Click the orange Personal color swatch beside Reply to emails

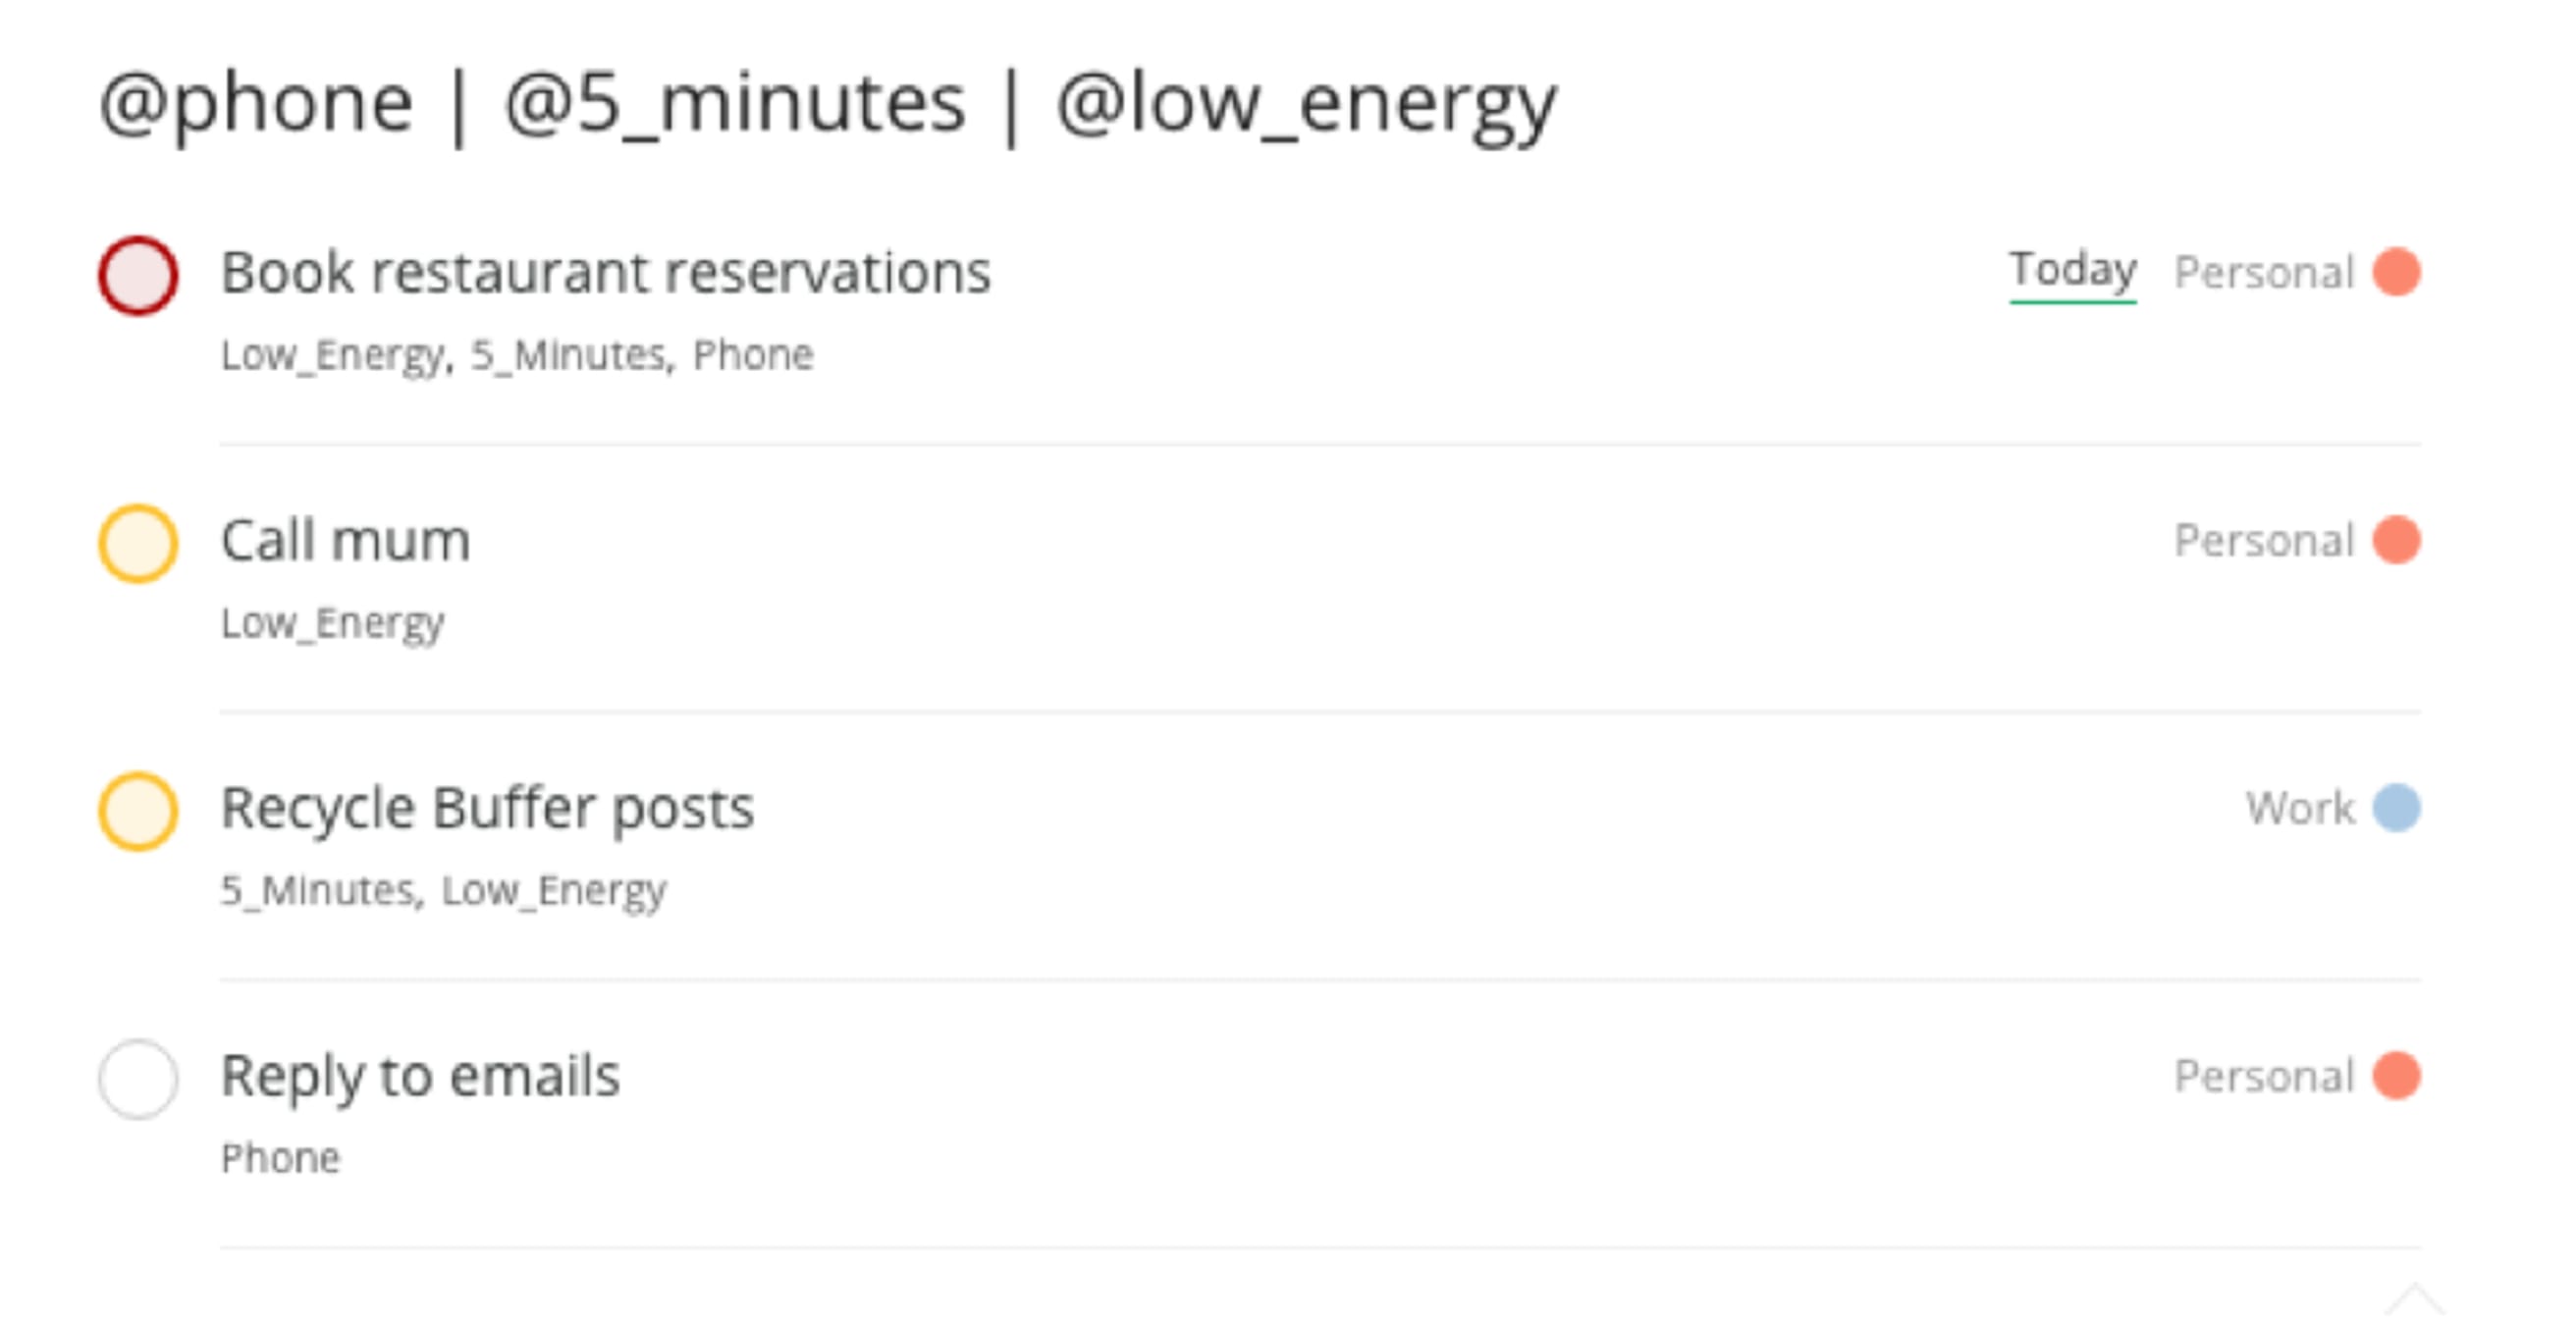click(2396, 1077)
